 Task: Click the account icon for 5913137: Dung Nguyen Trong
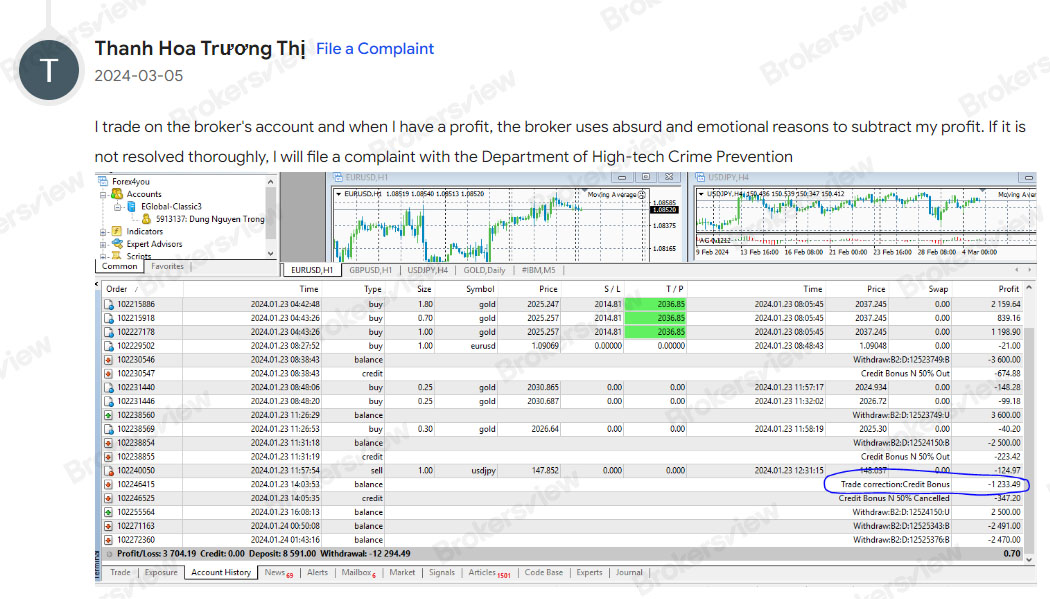tap(146, 219)
